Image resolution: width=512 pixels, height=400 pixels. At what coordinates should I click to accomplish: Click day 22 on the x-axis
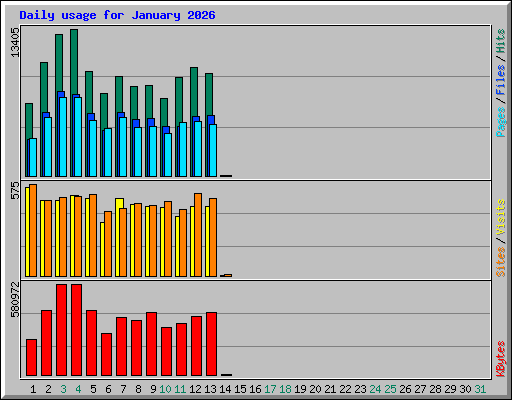click(345, 389)
